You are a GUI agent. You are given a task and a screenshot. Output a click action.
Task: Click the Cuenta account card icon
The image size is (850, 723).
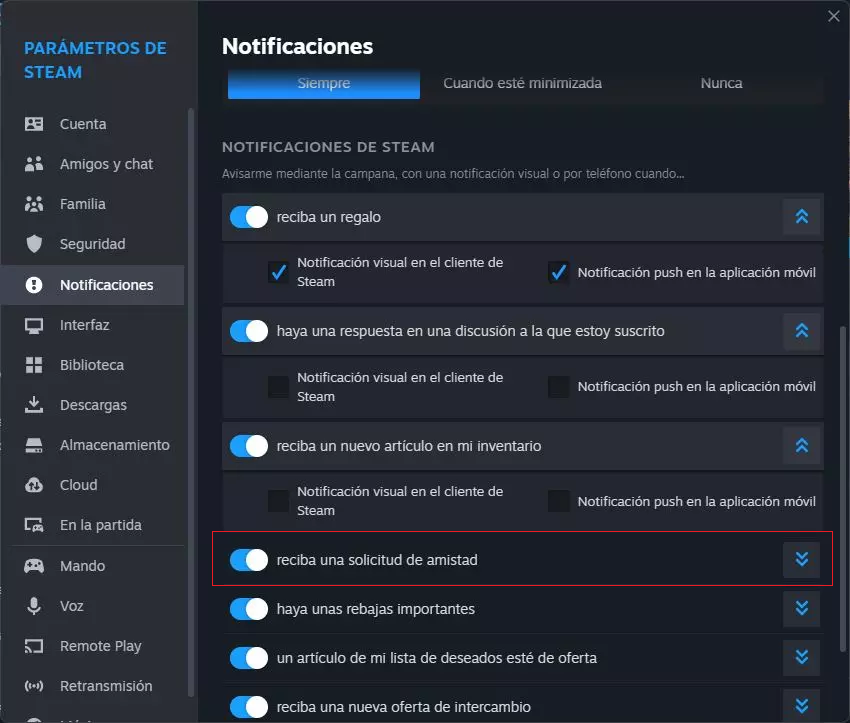pyautogui.click(x=34, y=124)
